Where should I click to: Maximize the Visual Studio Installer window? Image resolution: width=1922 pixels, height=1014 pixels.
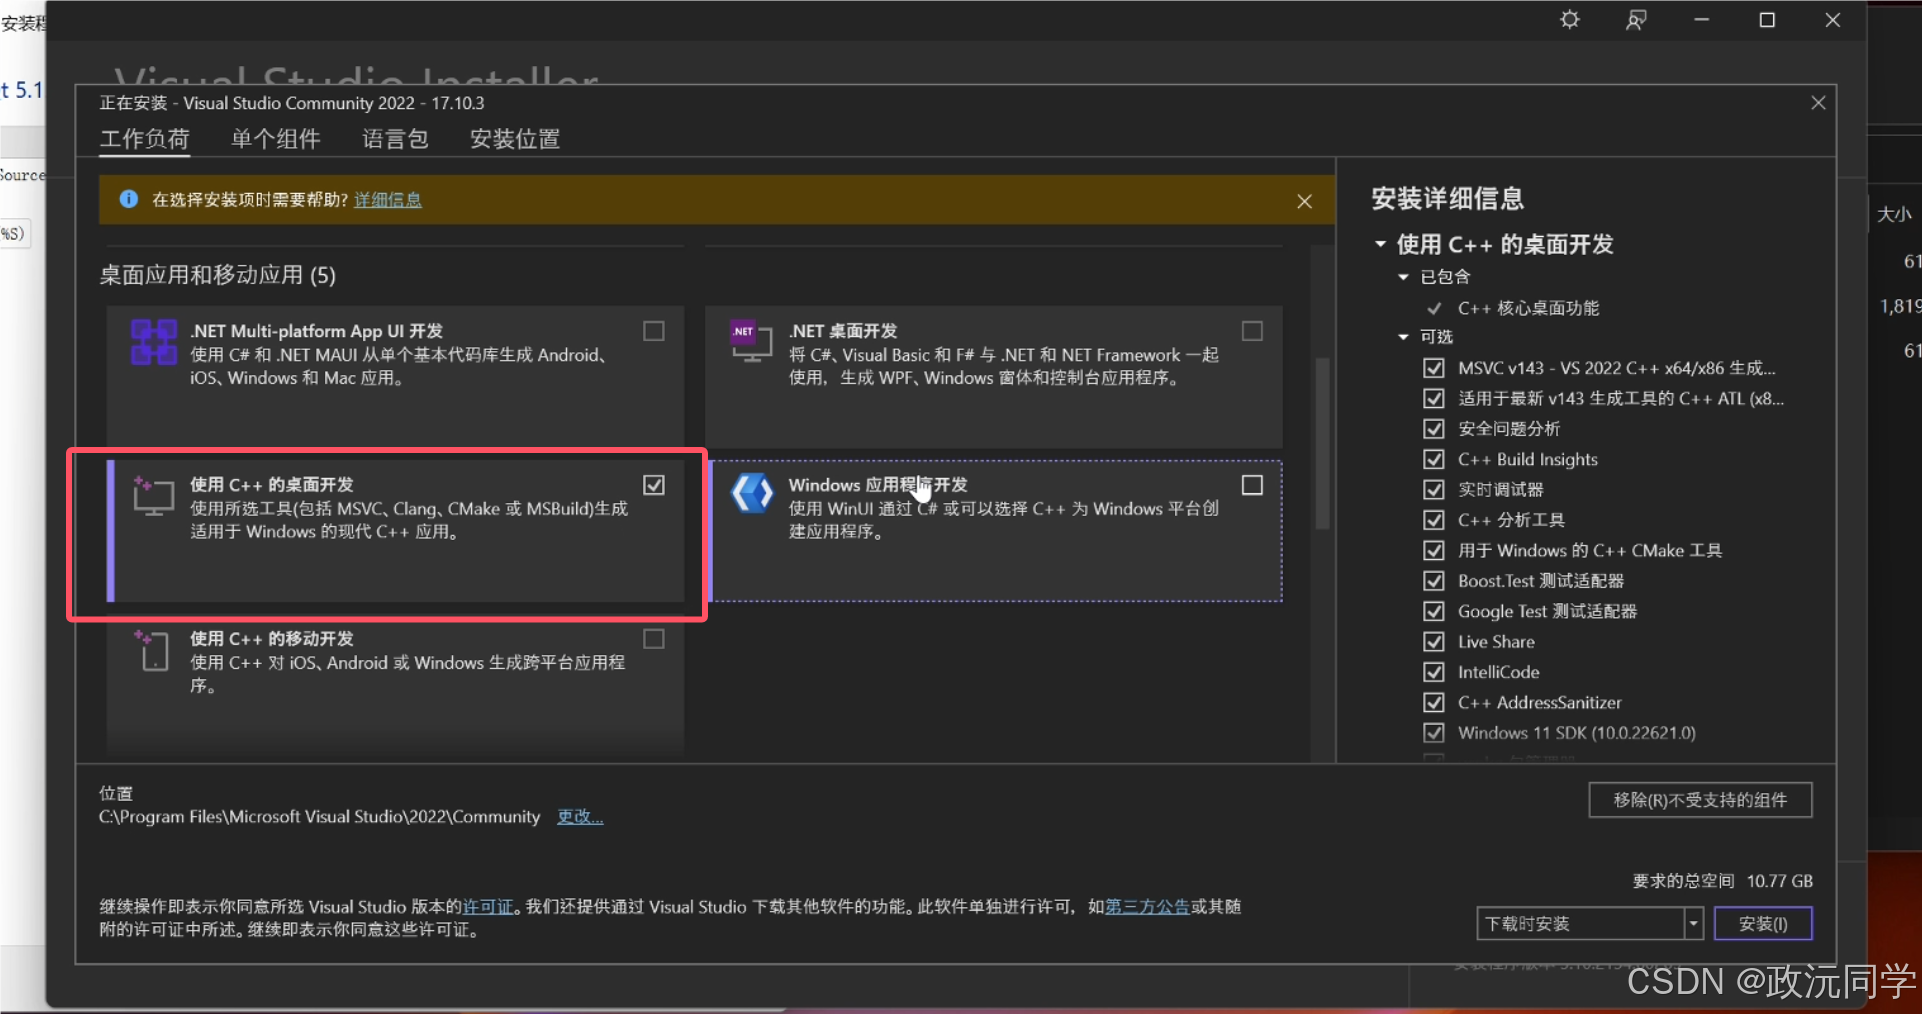coord(1767,20)
